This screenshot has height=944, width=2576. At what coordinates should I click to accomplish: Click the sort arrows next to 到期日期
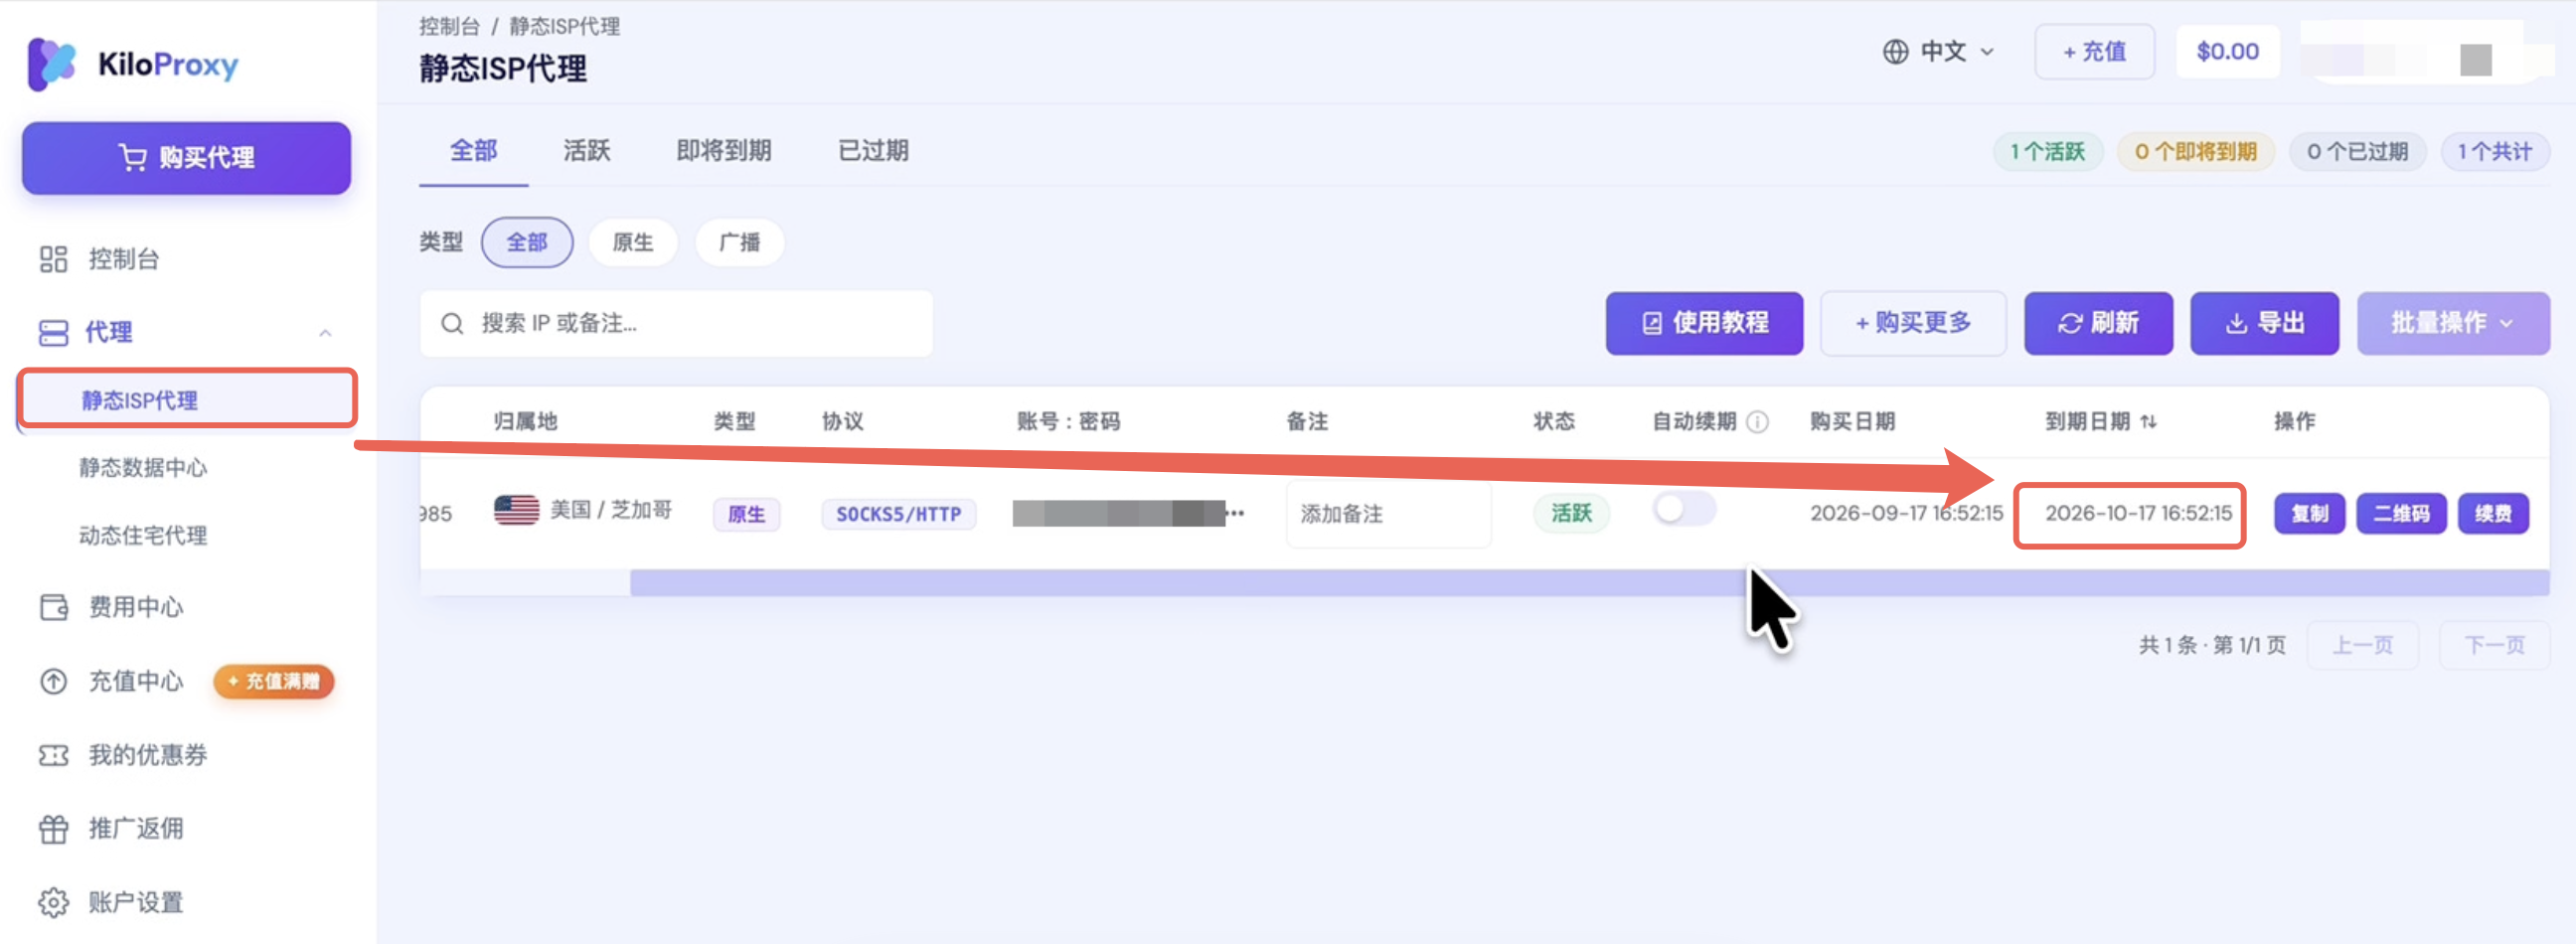(x=2148, y=421)
